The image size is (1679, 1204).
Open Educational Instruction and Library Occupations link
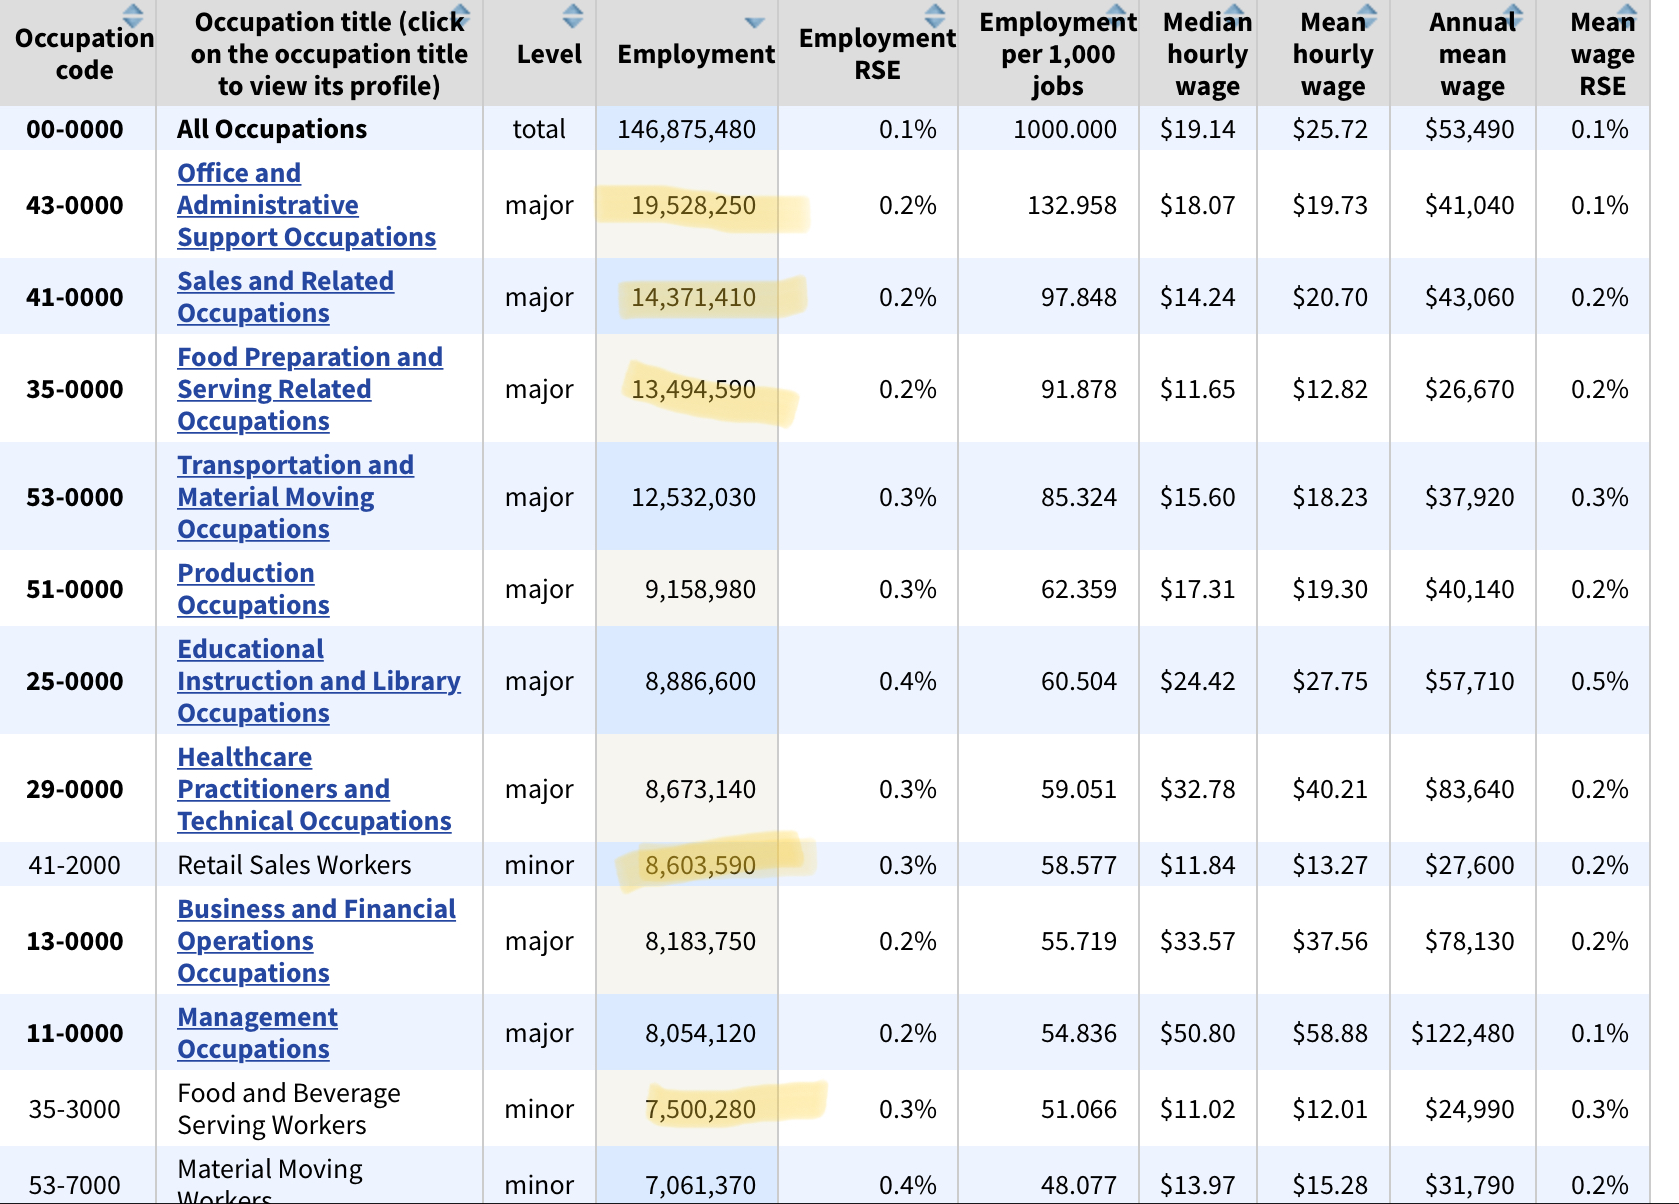coord(319,681)
